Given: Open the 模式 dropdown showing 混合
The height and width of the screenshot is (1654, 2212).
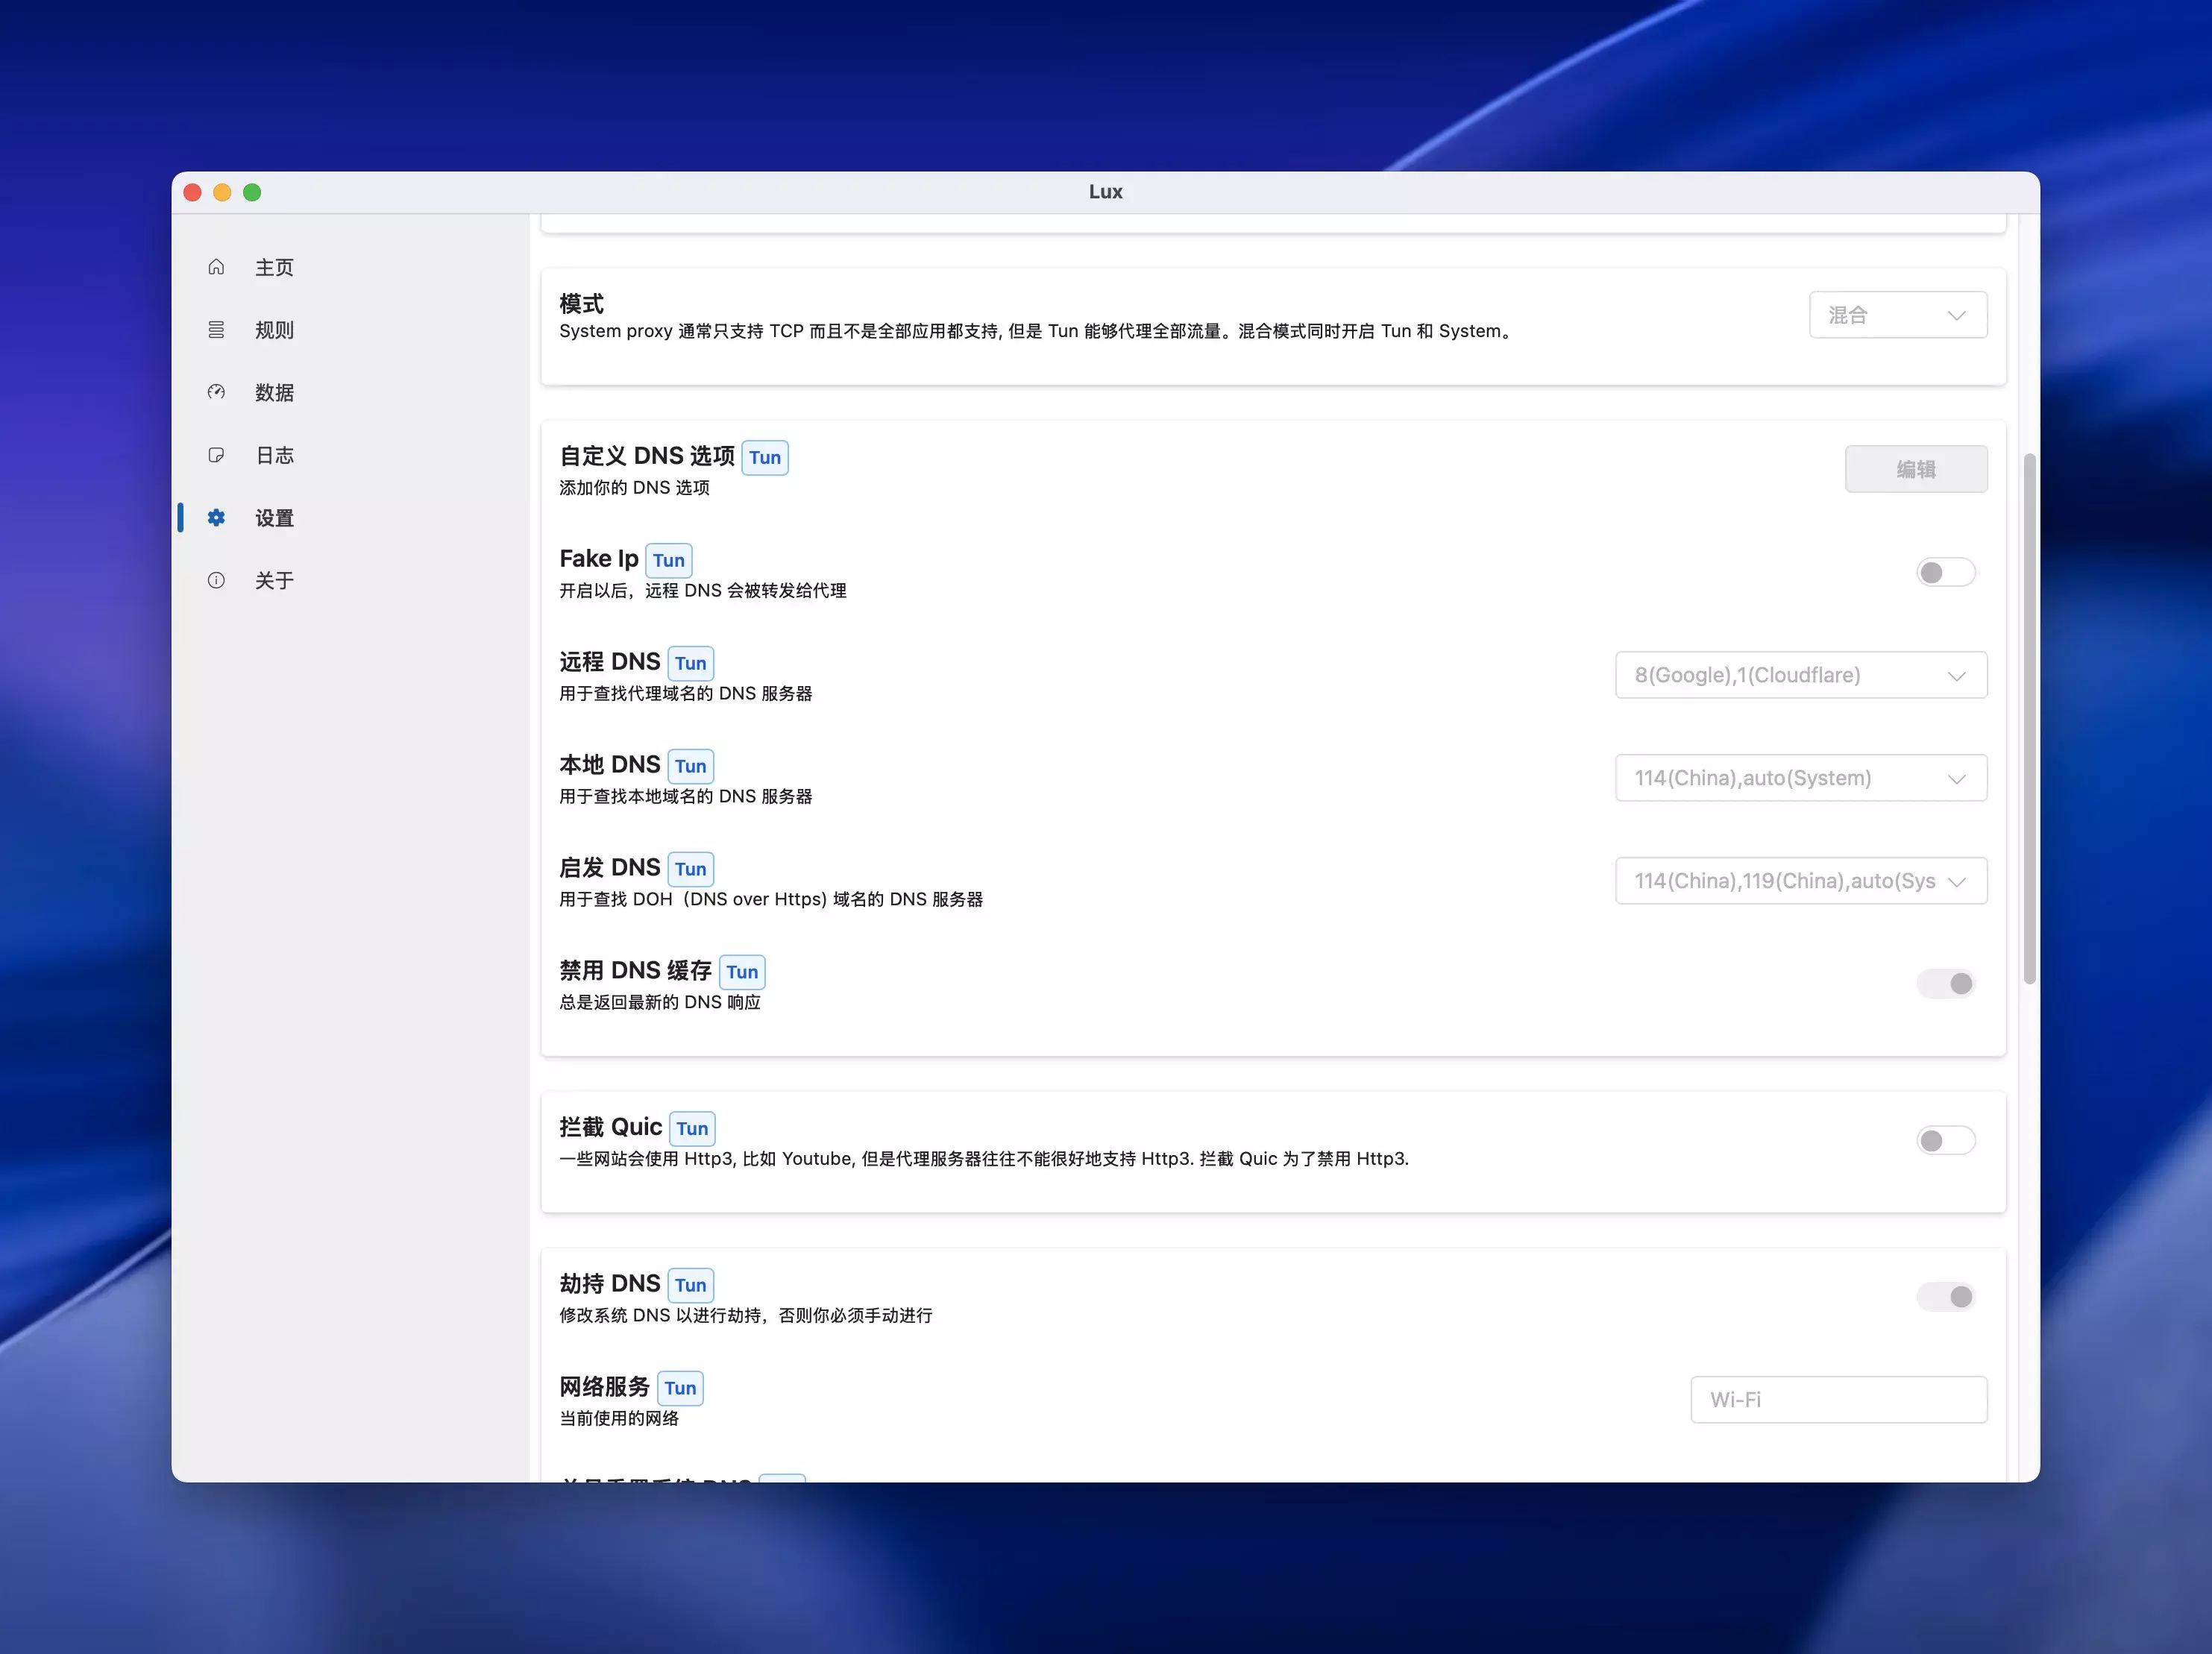Looking at the screenshot, I should pos(1897,315).
